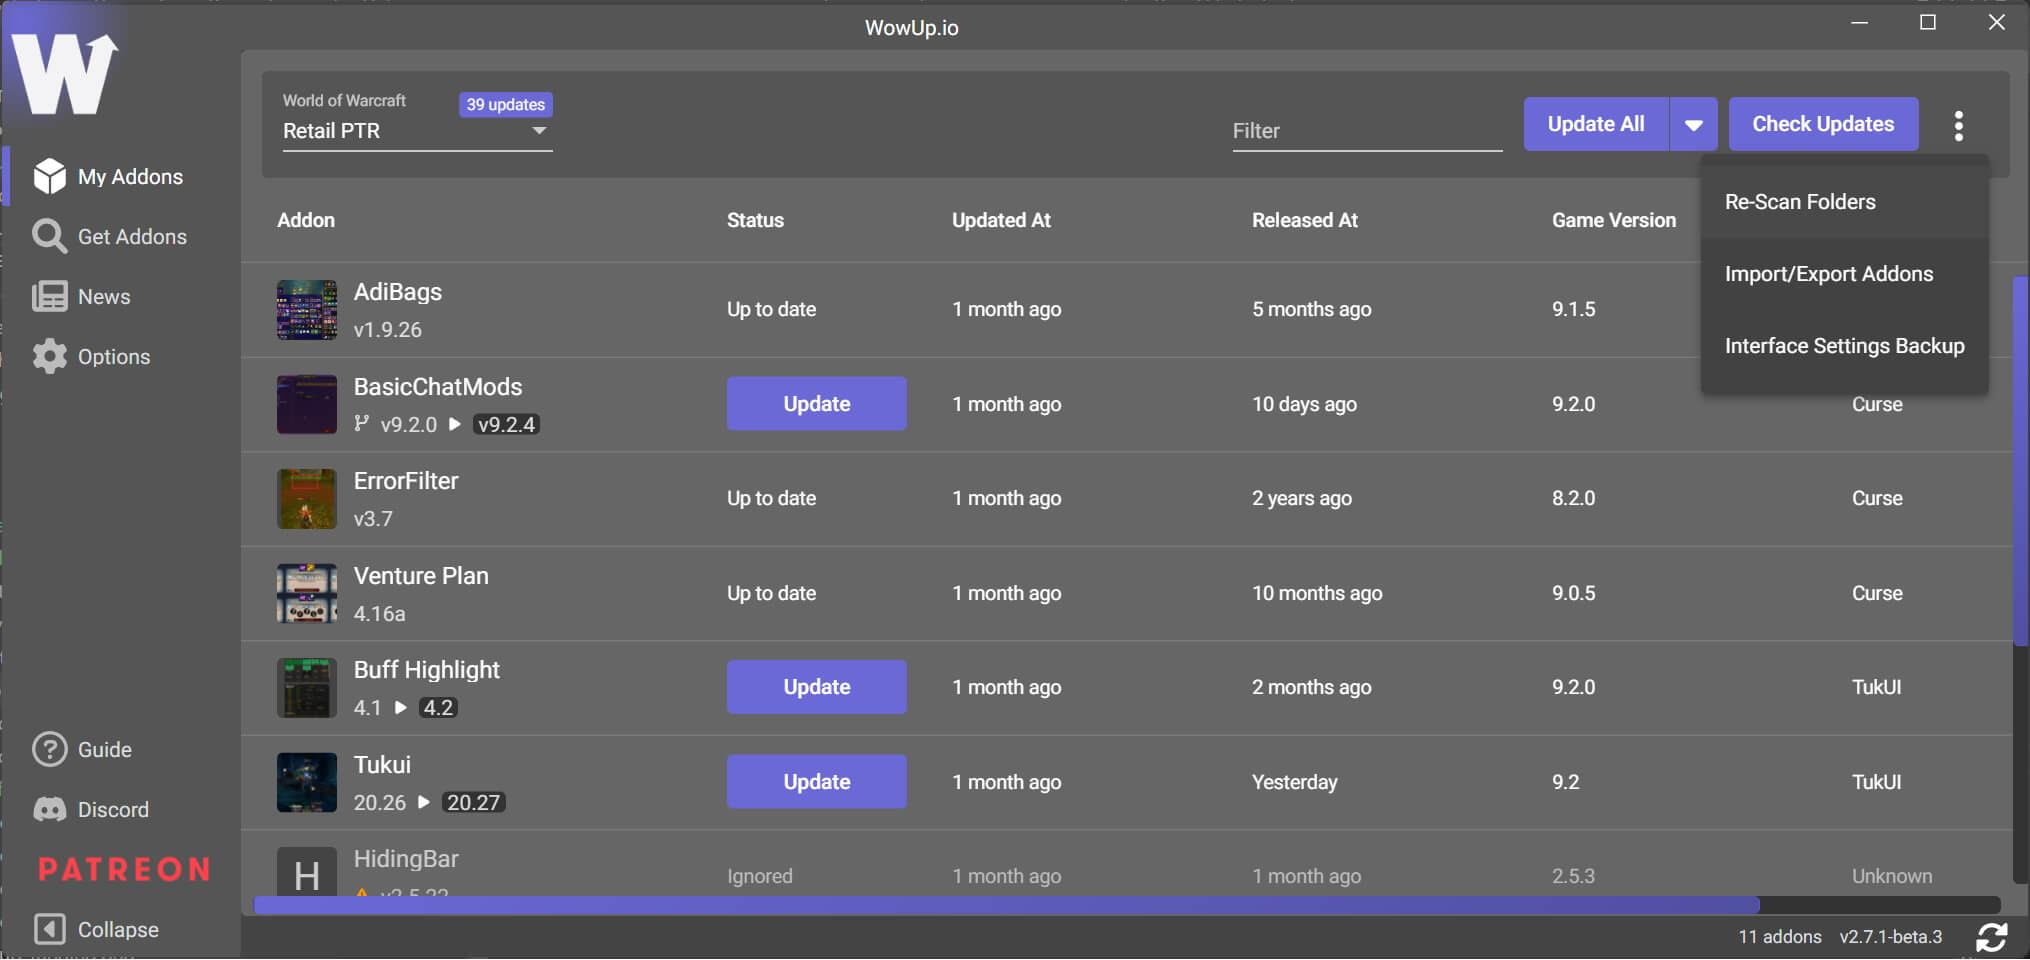This screenshot has width=2030, height=960.
Task: Open My Addons cube icon
Action: pos(49,176)
